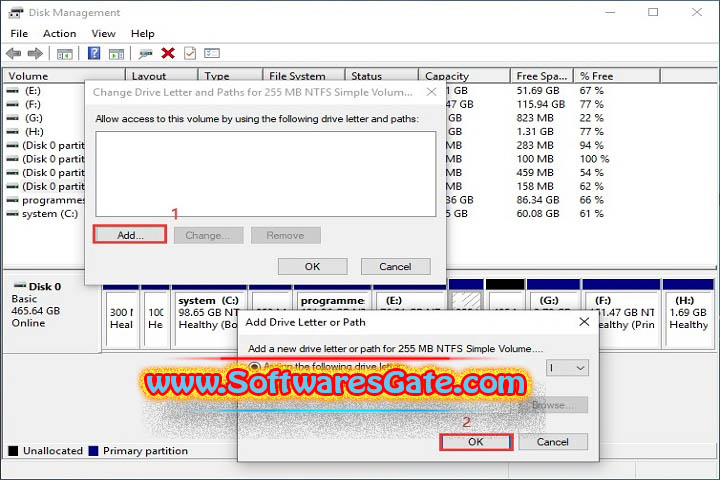
Task: Click the free space value 115.94 GB
Action: (x=540, y=104)
